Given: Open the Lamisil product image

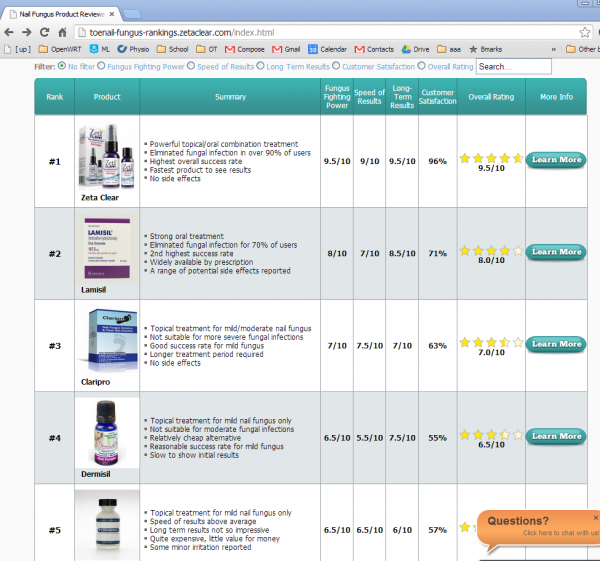Looking at the screenshot, I should coord(107,249).
